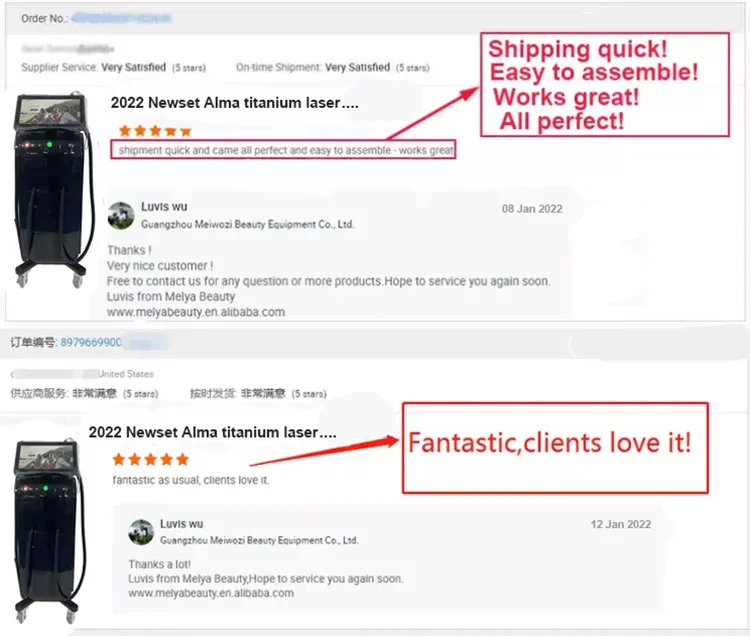Click Luvis wu name in second reply
Screen dimensions: 750x637
[181, 524]
